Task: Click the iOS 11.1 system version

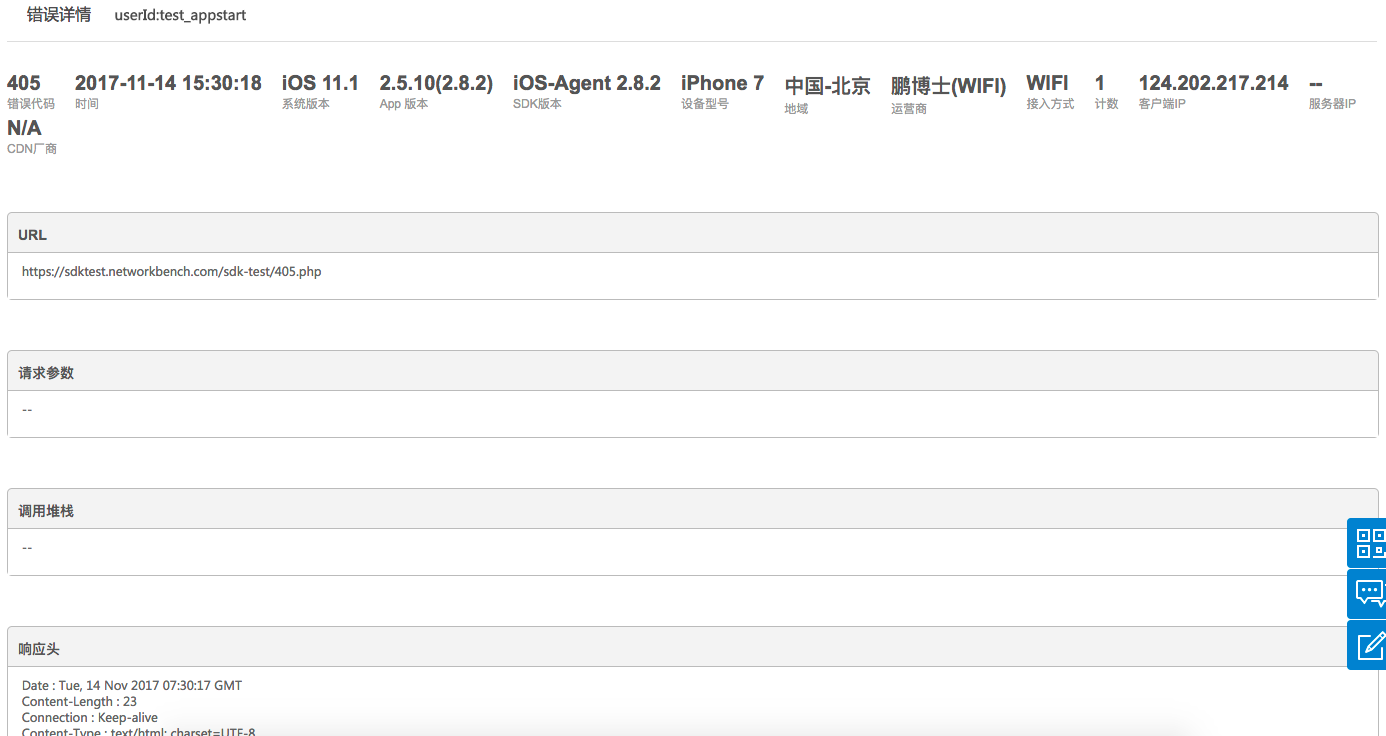Action: pos(320,83)
